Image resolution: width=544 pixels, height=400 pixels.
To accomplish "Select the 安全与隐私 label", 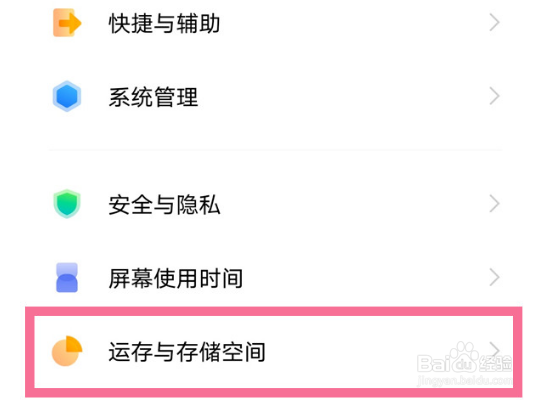I will (x=164, y=204).
